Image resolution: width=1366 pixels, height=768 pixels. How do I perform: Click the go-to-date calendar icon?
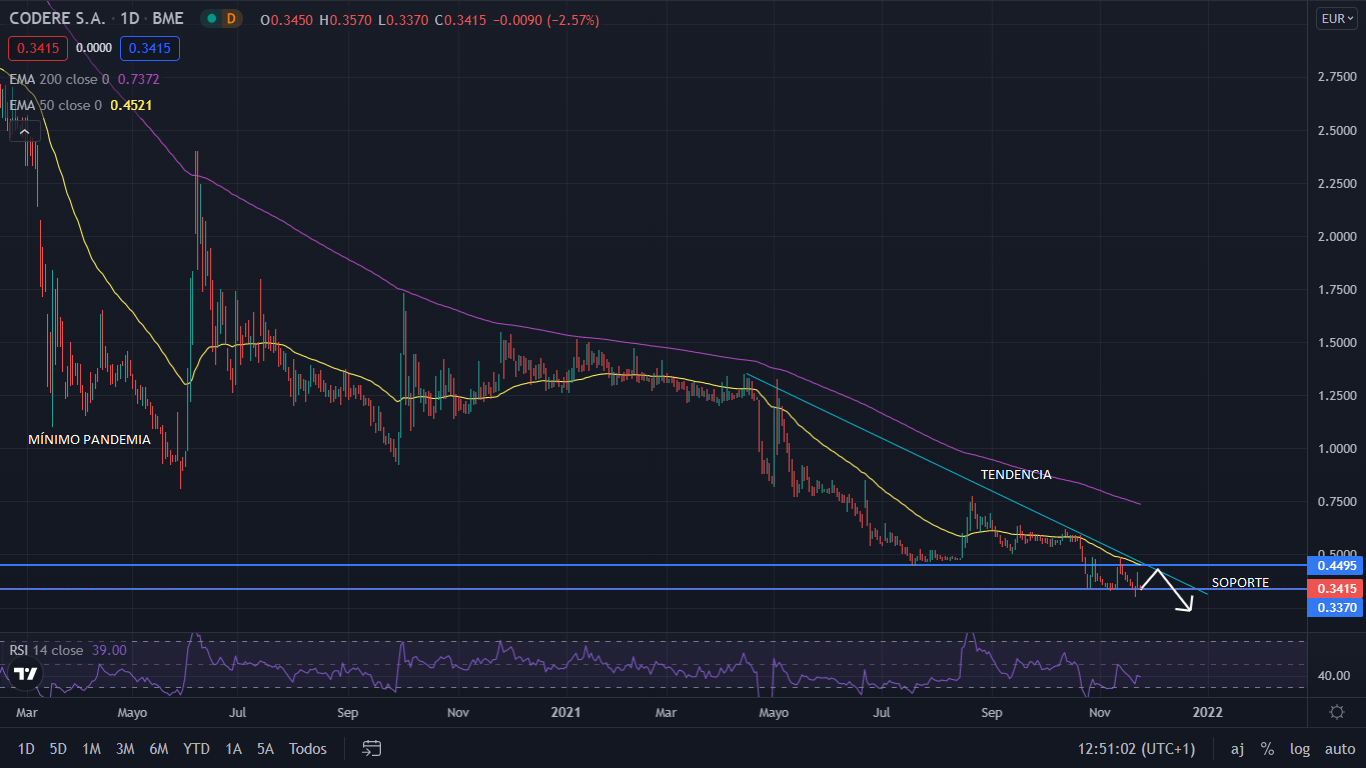pos(372,748)
